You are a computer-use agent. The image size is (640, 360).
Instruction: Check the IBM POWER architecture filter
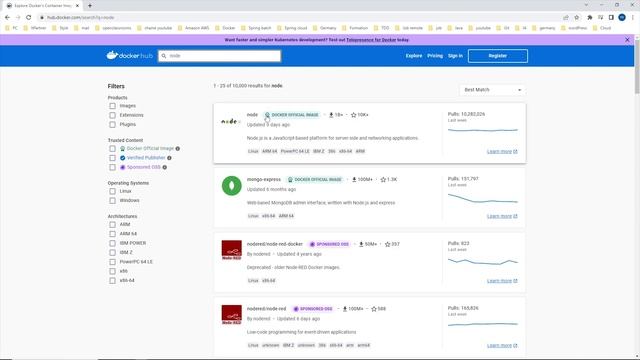(112, 243)
